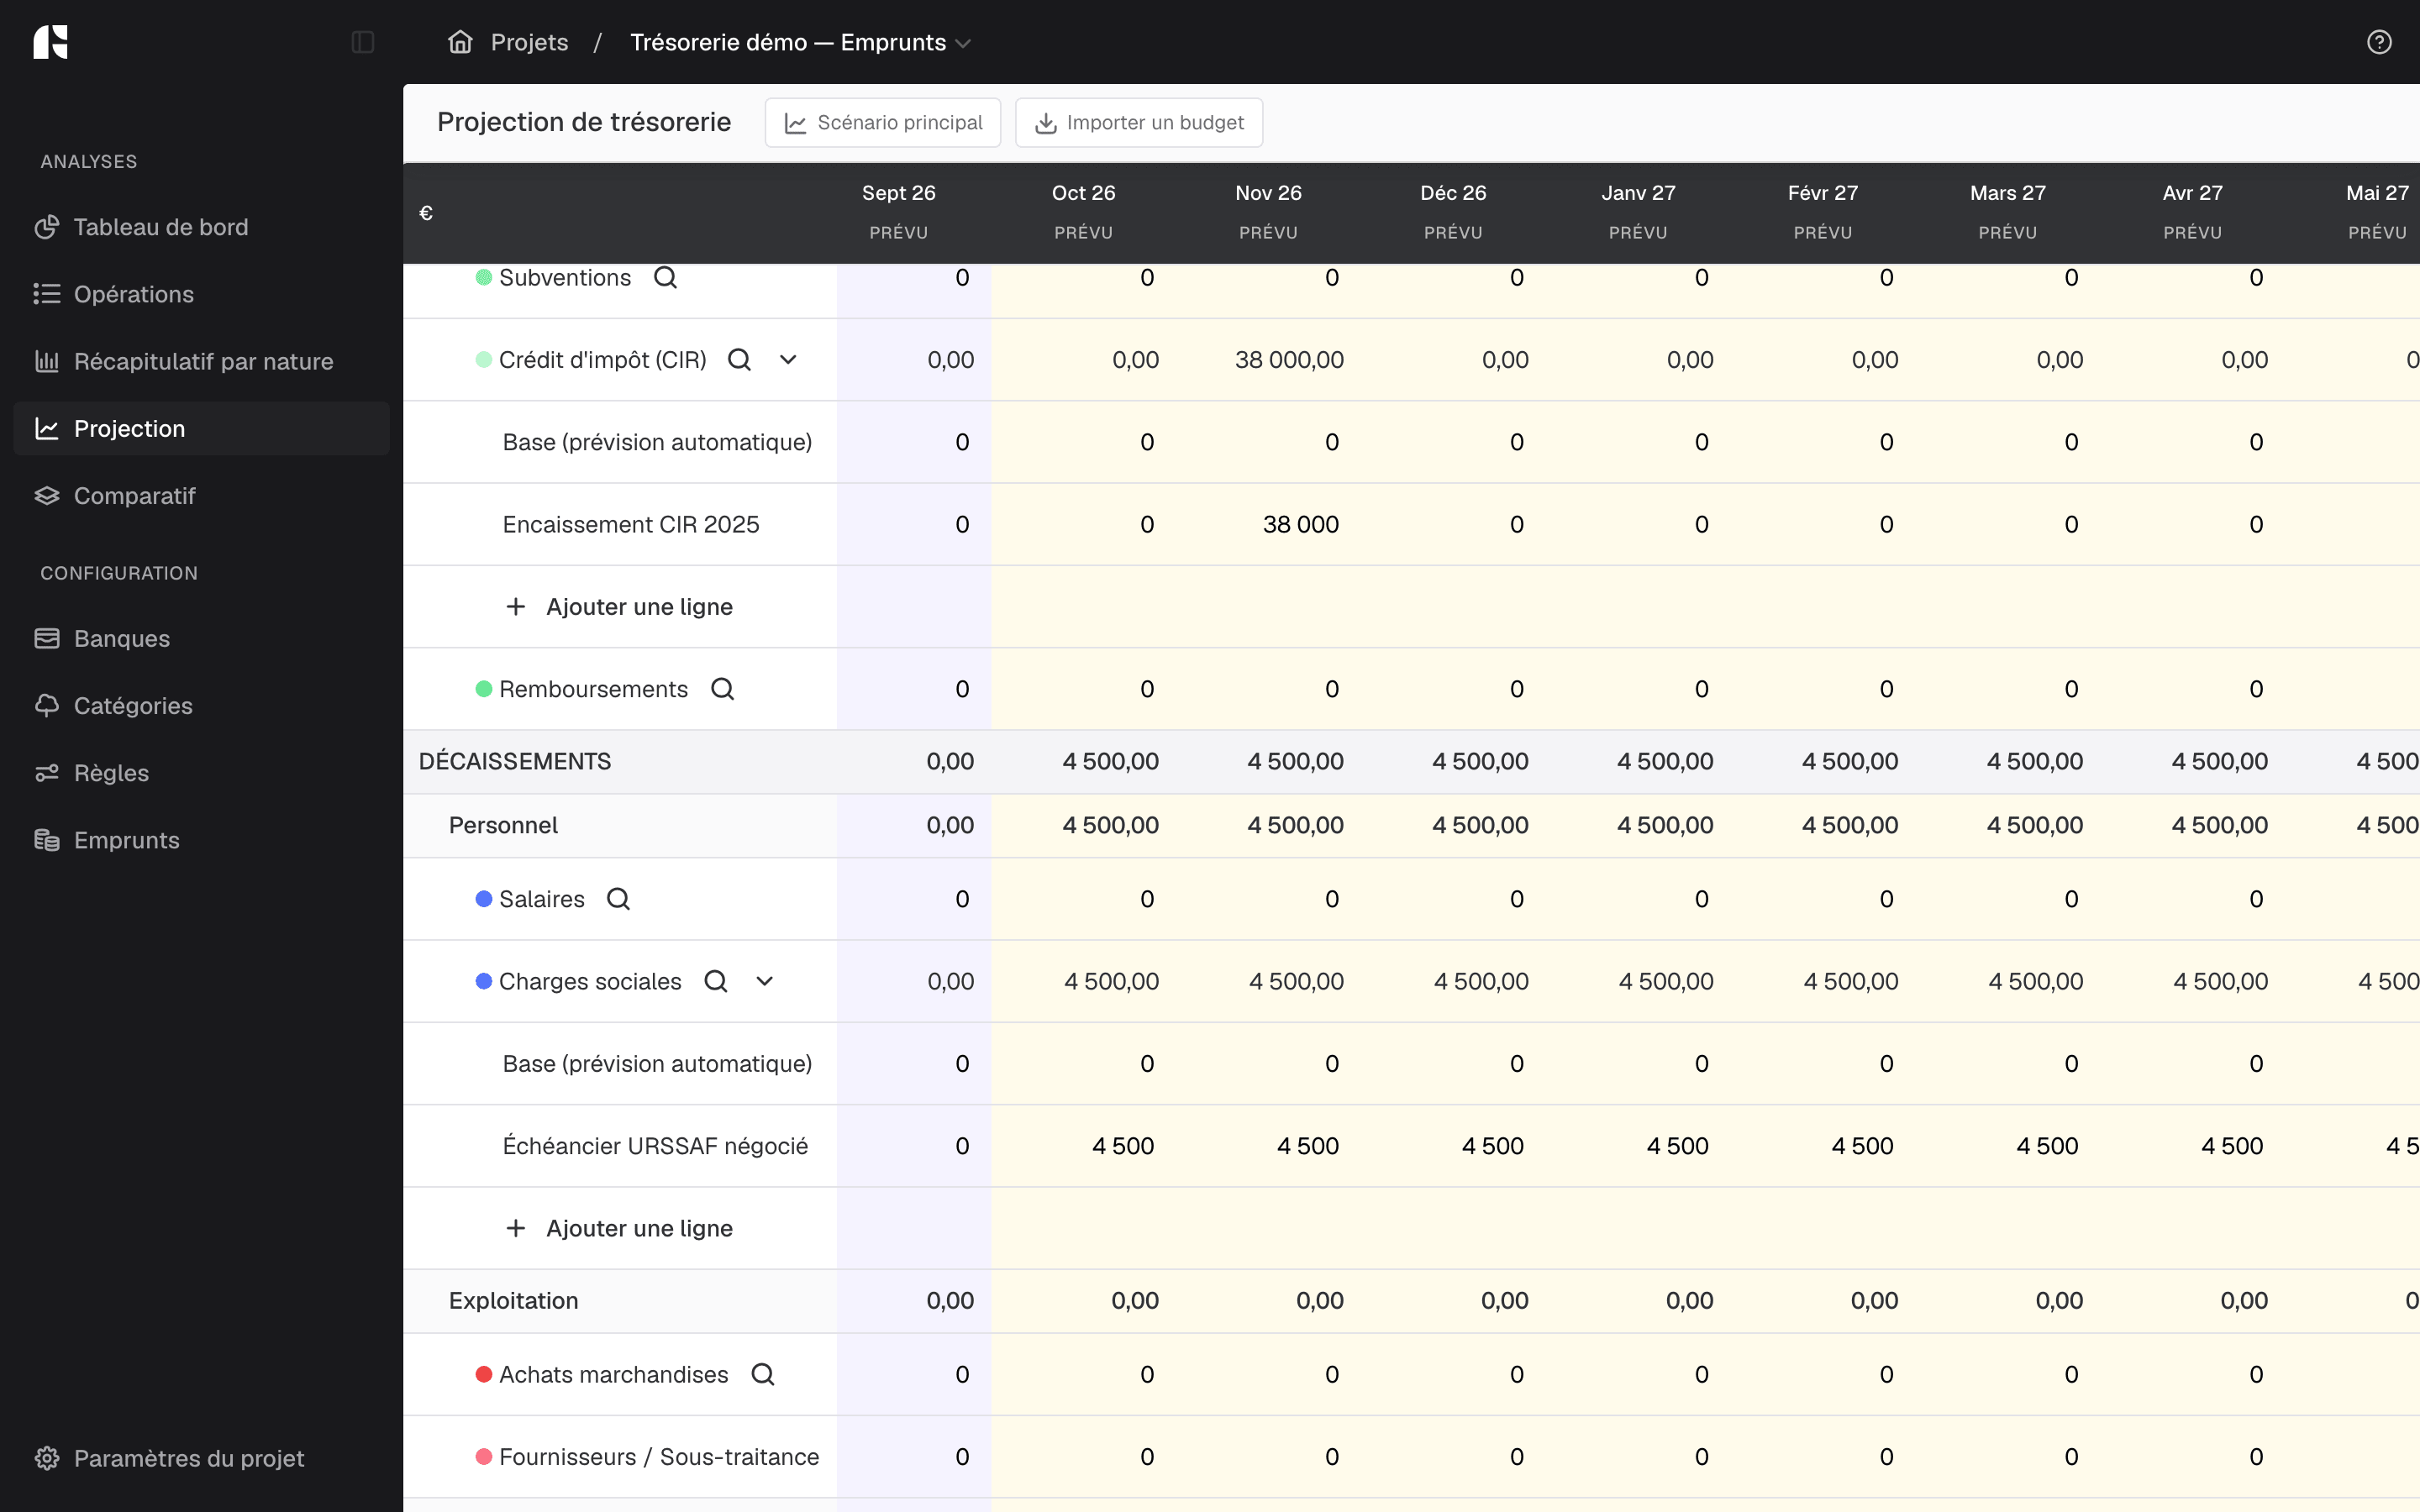Image resolution: width=2420 pixels, height=1512 pixels.
Task: Open the Trésorerie démo — Emprunts project dropdown
Action: [x=800, y=42]
